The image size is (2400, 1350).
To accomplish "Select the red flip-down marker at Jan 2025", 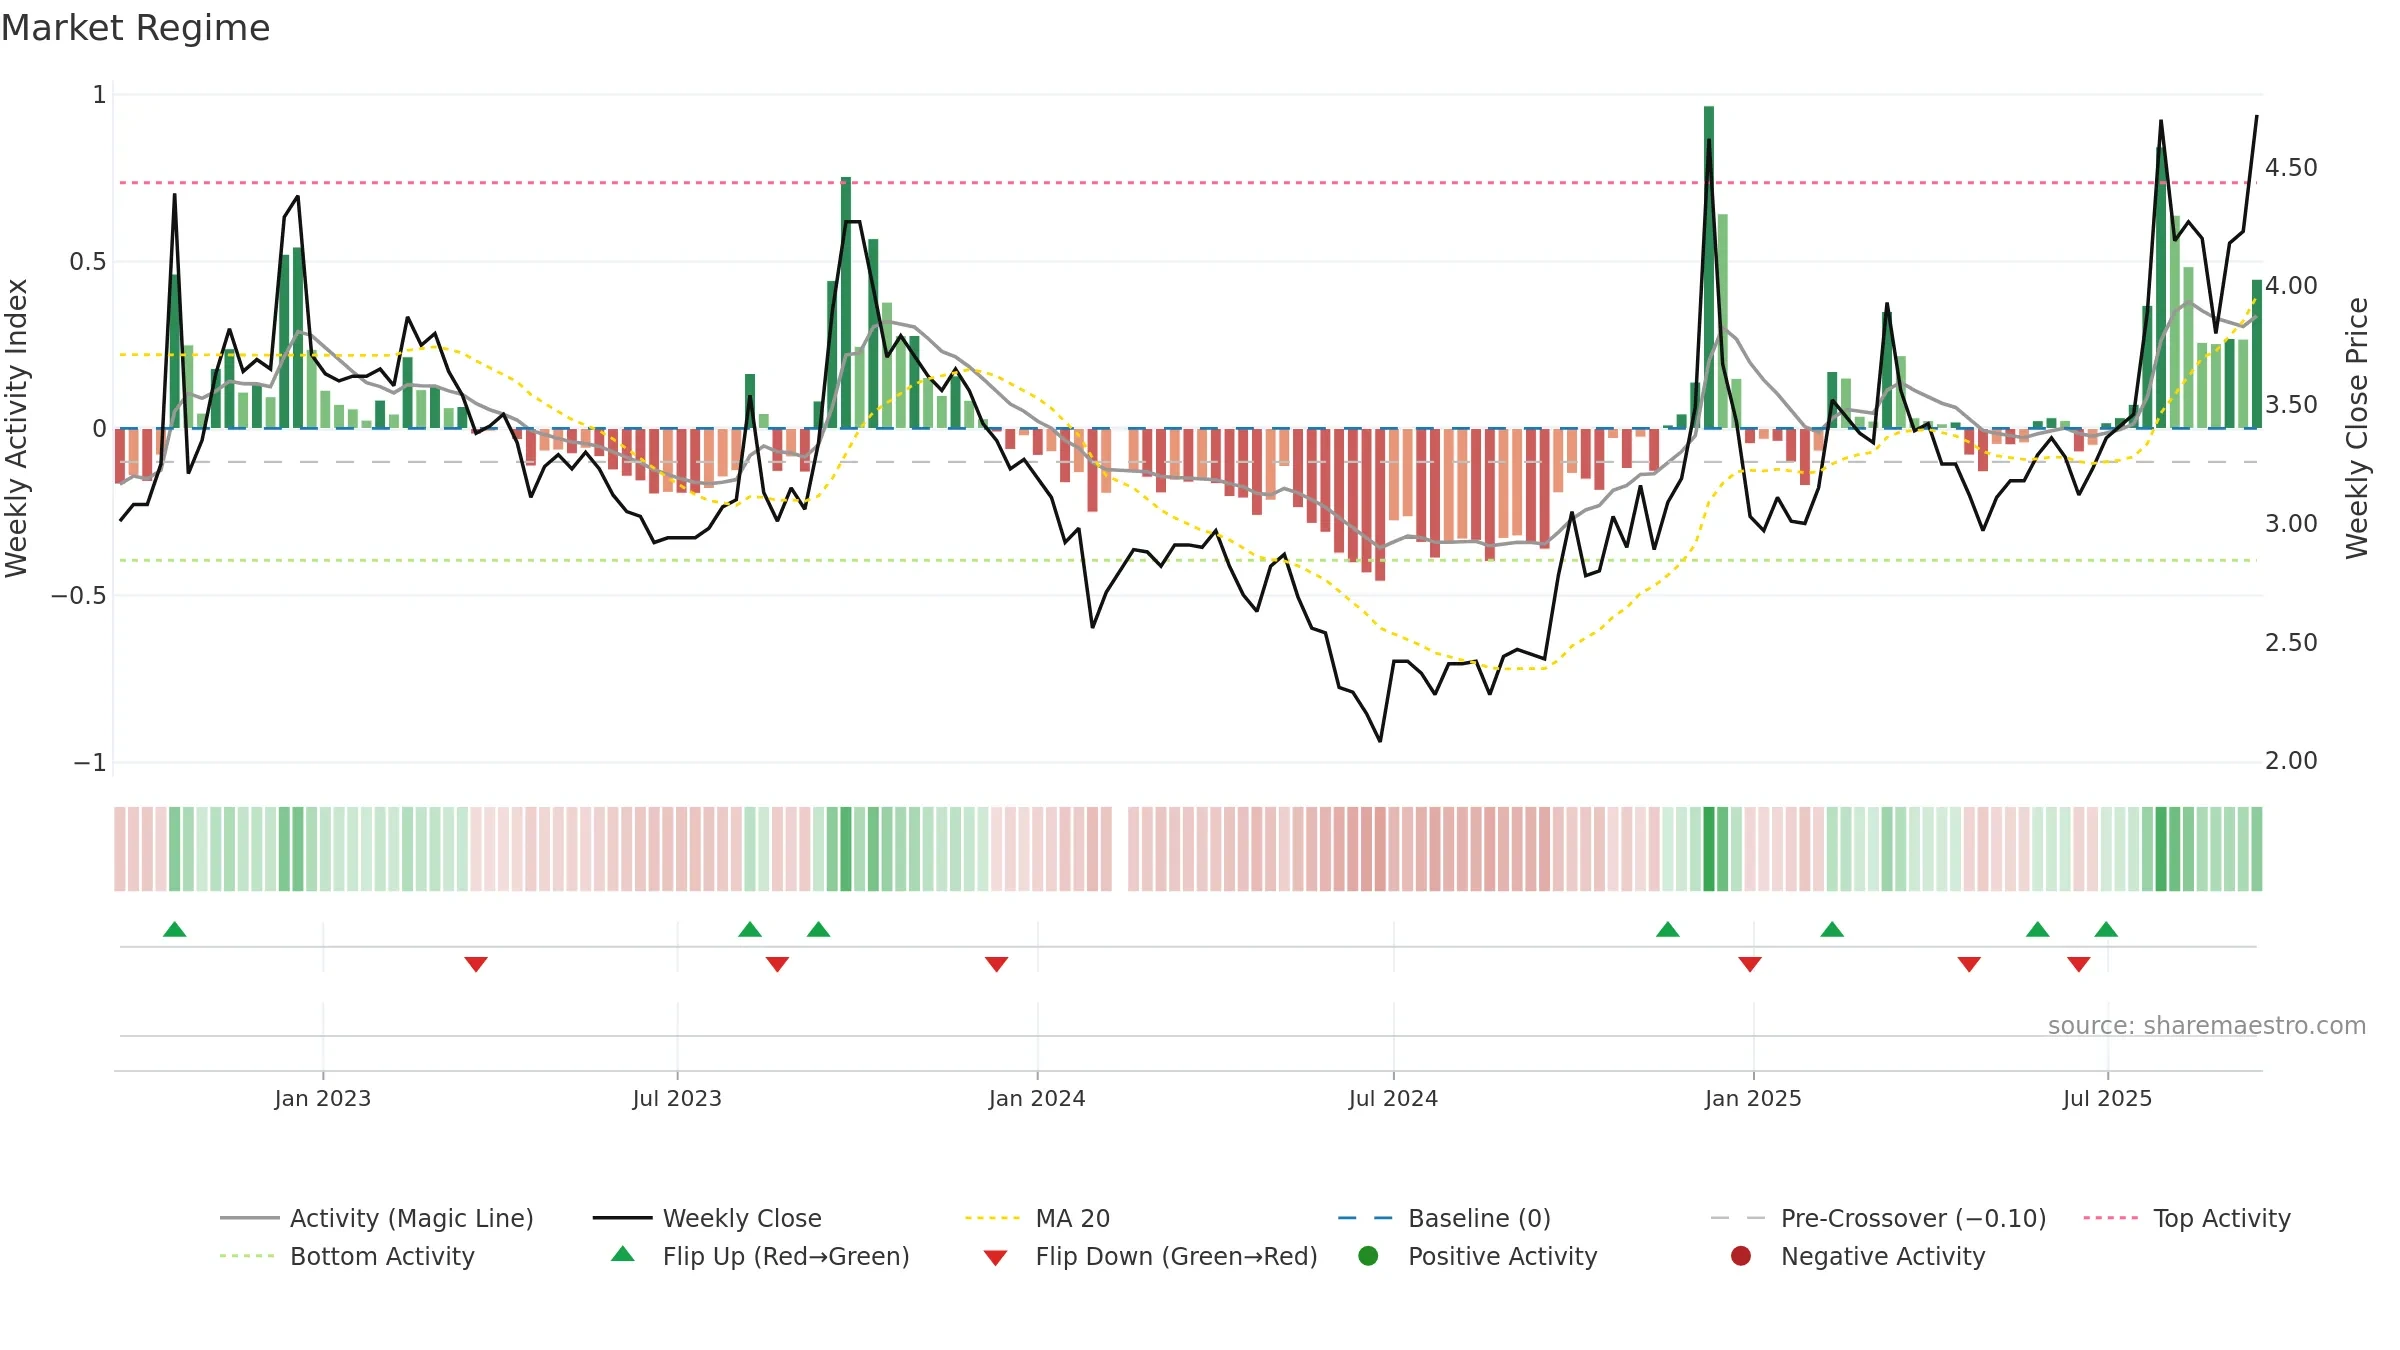I will coord(1750,964).
